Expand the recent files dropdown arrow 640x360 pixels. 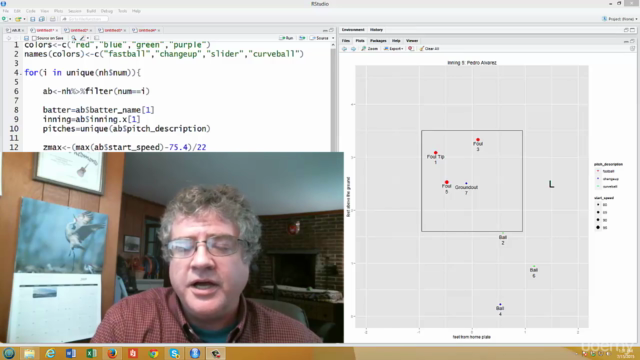pyautogui.click(x=24, y=19)
